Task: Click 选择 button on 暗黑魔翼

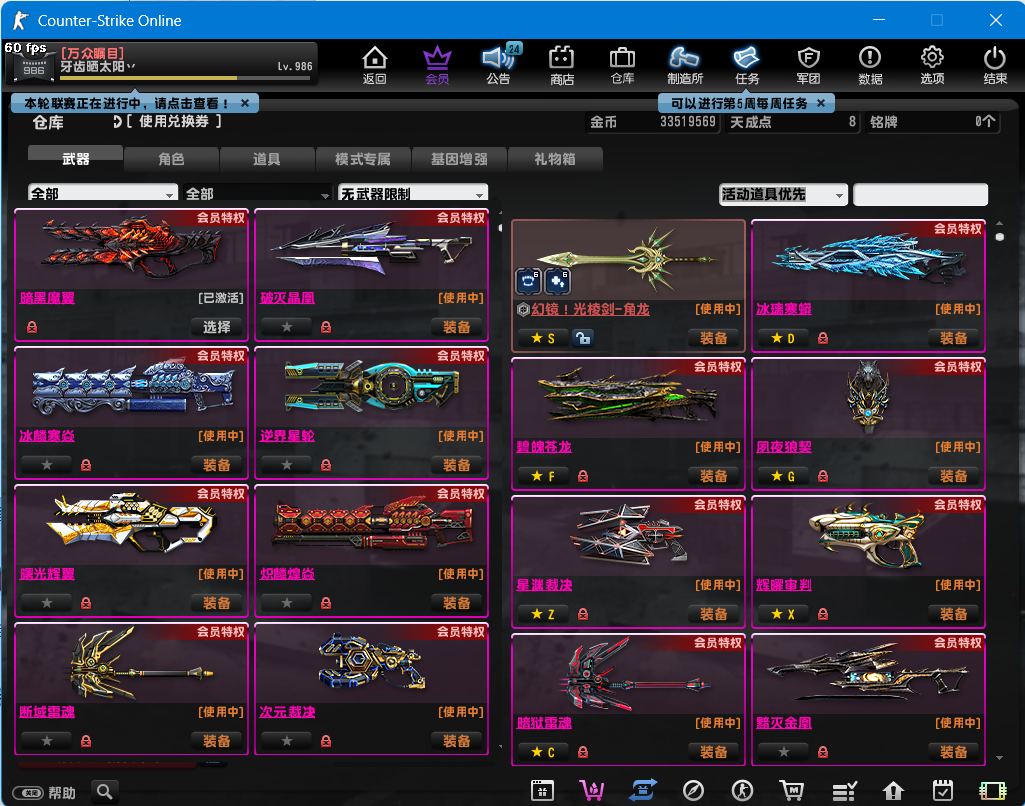Action: [216, 327]
